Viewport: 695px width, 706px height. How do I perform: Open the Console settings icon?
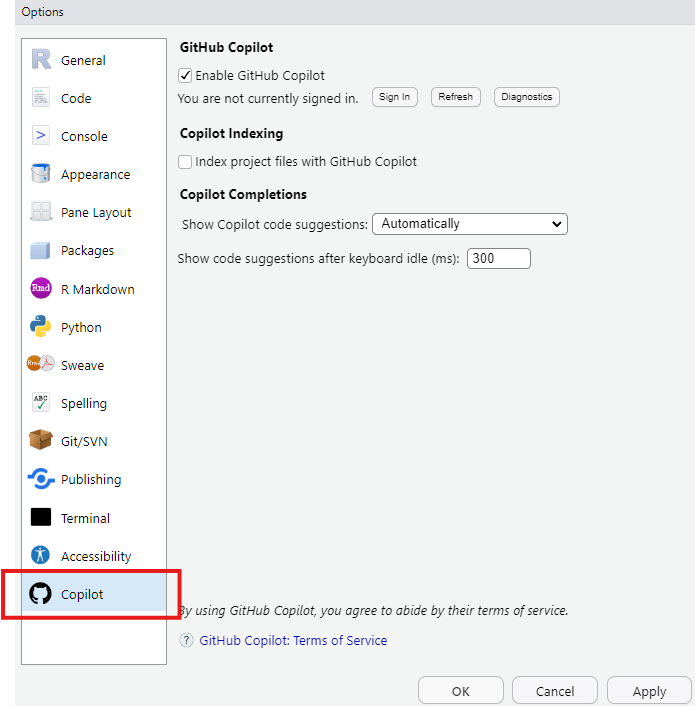pos(41,136)
